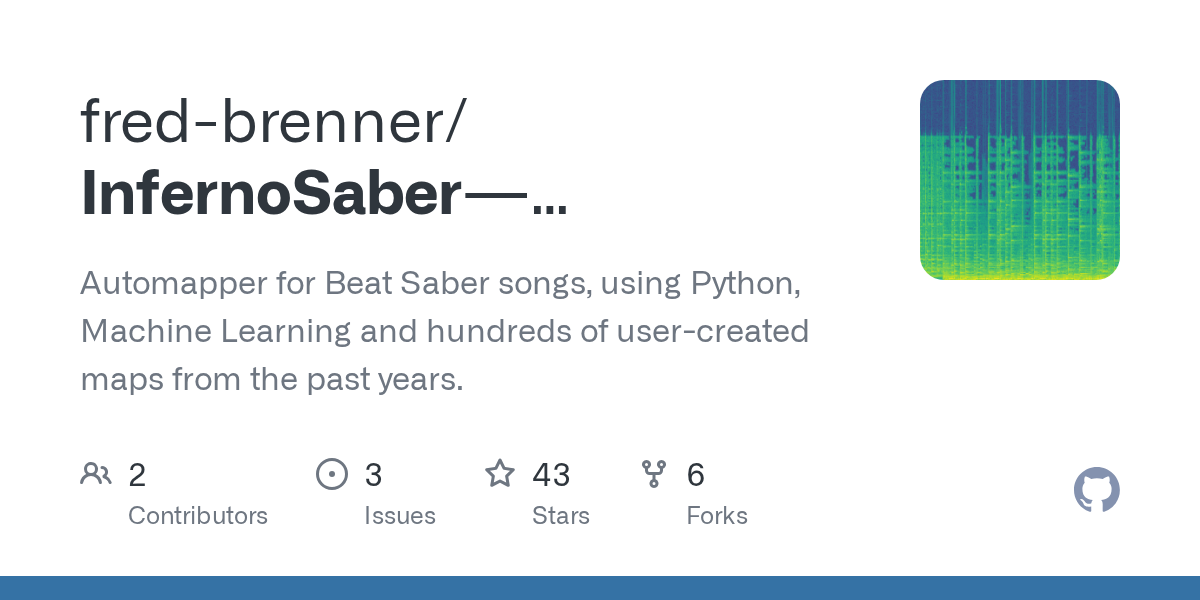
Task: Click the star icon next to 43
Action: click(500, 474)
